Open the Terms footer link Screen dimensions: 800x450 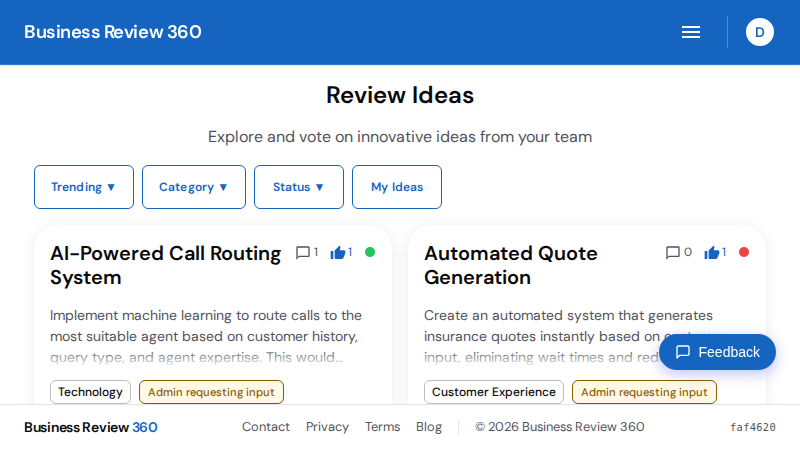(383, 427)
